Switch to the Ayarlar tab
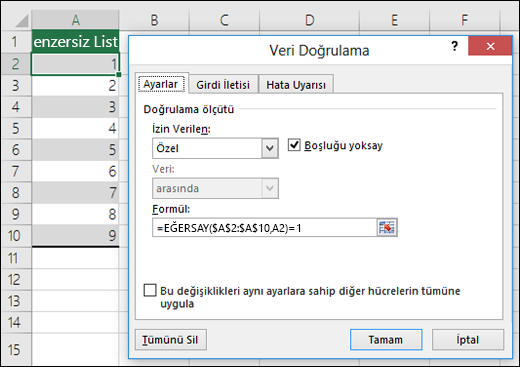This screenshot has width=520, height=367. (161, 84)
